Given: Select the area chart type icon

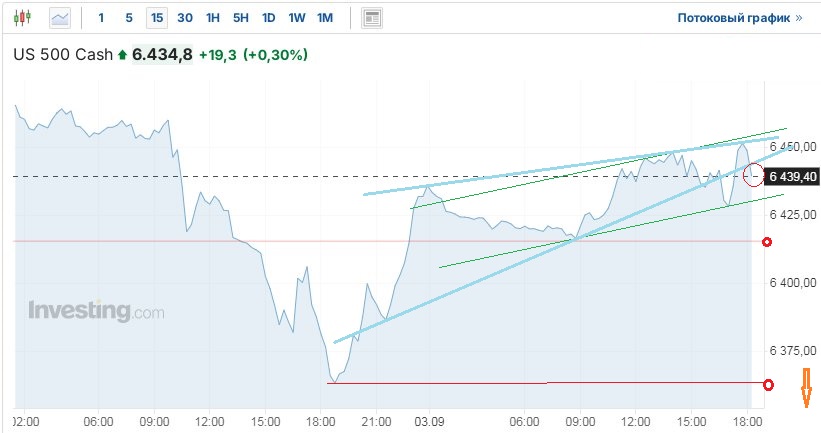Looking at the screenshot, I should [x=60, y=18].
